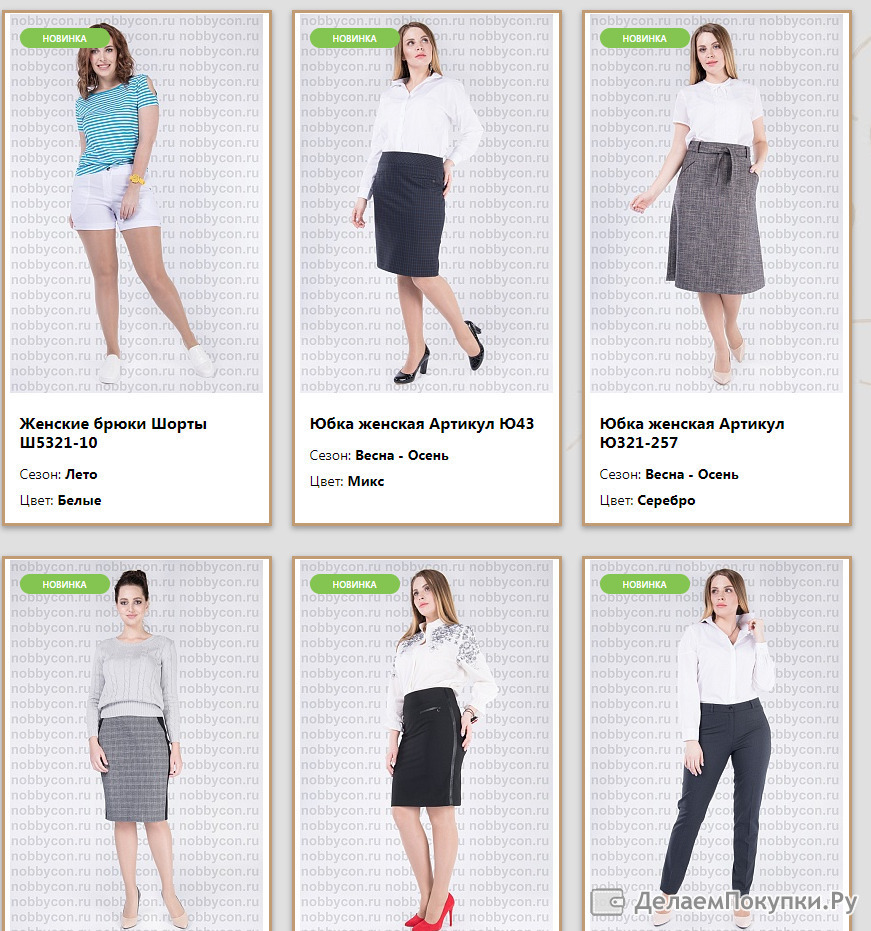Open the grey plaid skirt with sweater photo
The height and width of the screenshot is (931, 871).
[x=136, y=745]
